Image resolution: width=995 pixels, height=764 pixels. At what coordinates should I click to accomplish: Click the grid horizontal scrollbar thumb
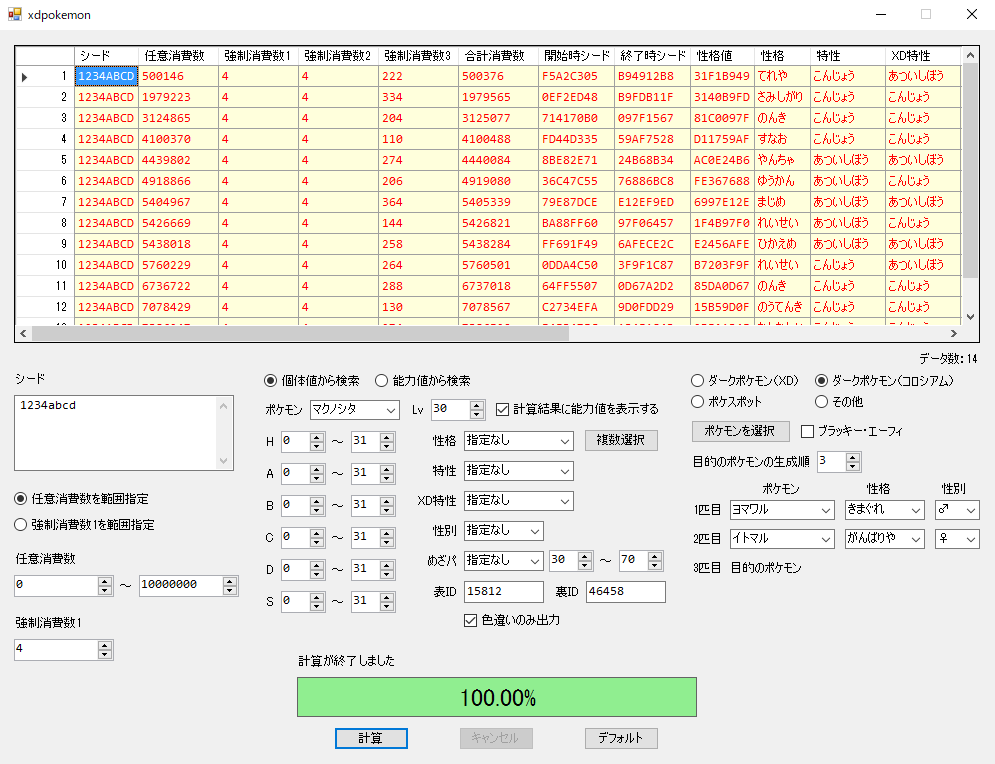[x=300, y=333]
